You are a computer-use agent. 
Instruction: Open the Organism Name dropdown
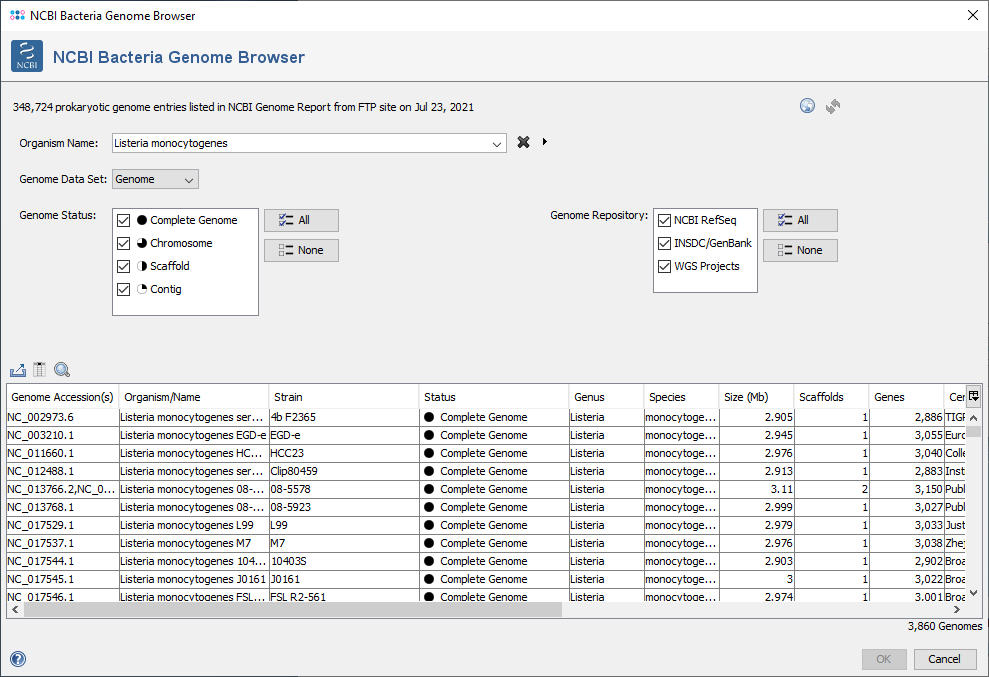497,144
